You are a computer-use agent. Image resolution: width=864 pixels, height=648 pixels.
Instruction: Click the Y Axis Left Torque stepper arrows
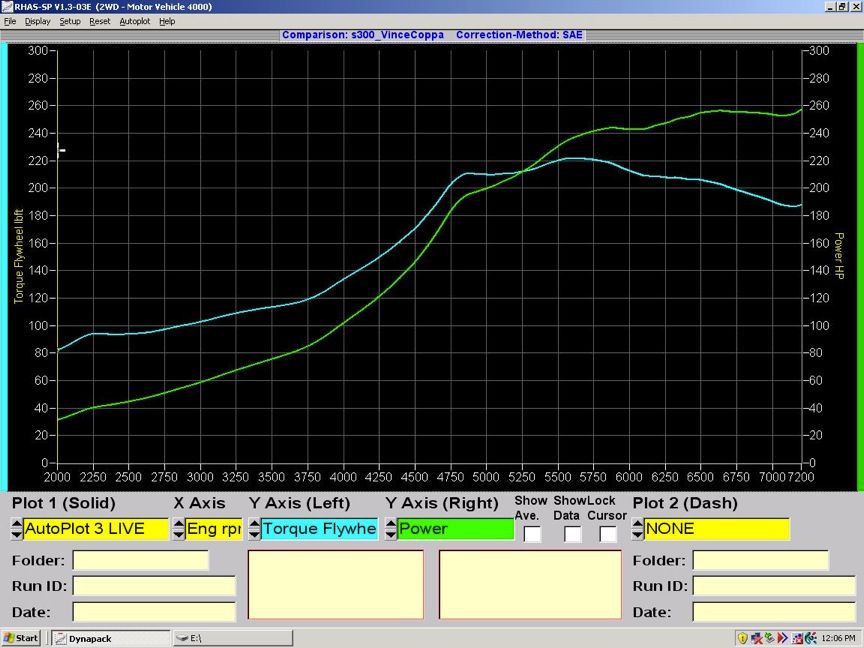tap(254, 529)
